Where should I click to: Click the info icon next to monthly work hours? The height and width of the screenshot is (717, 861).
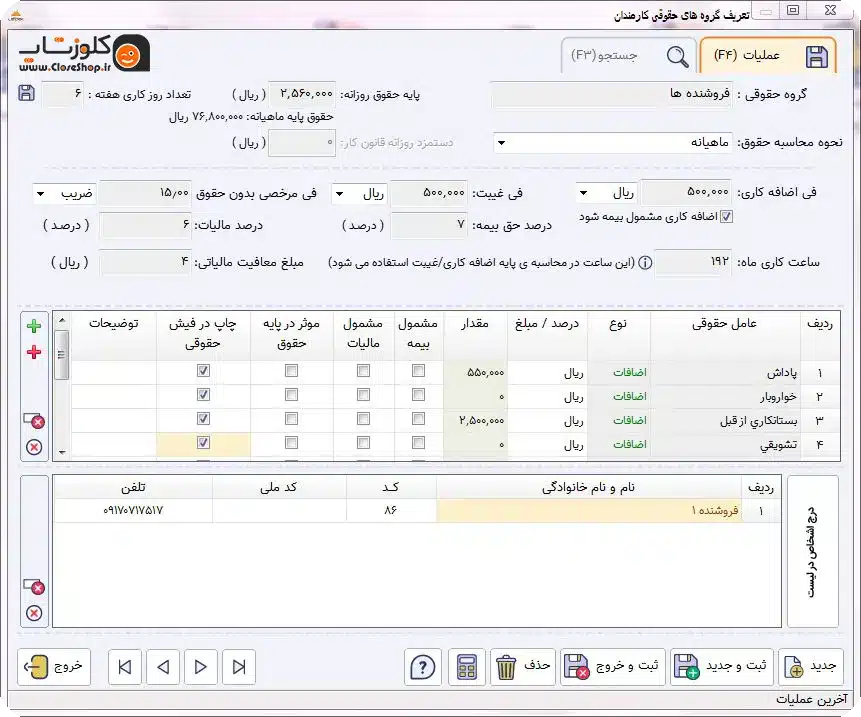pos(646,262)
